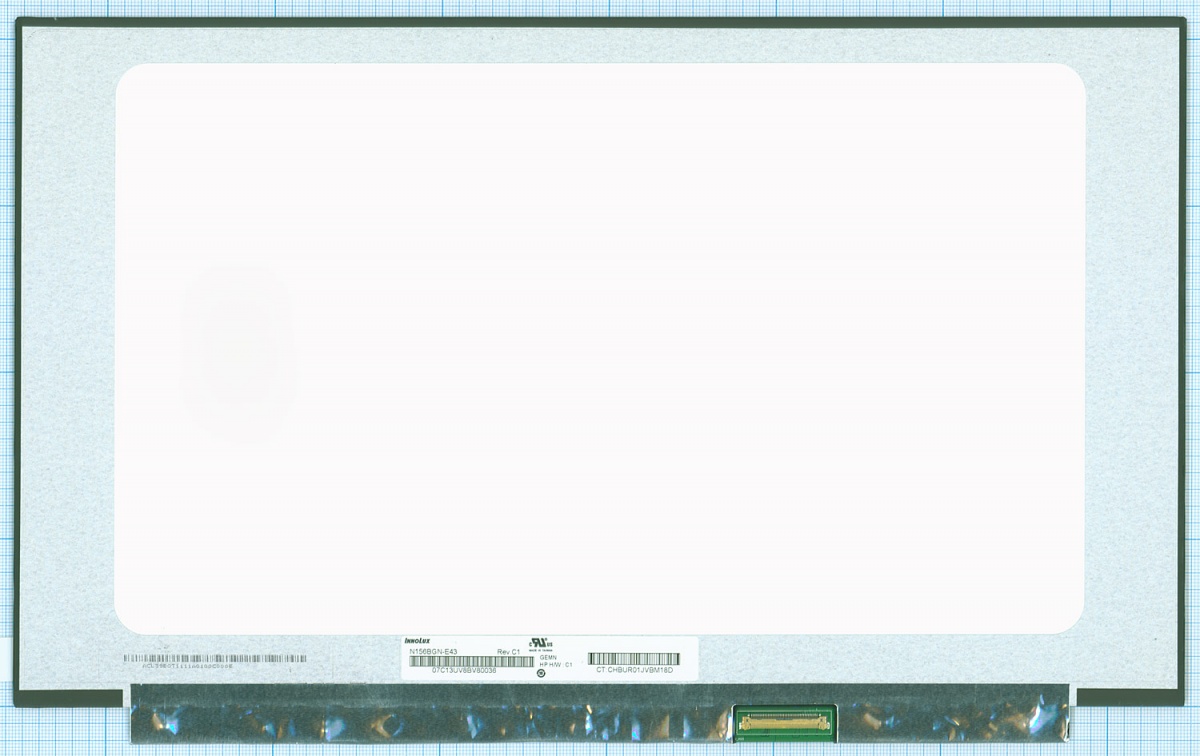Click the faint smudge on the white panel
The height and width of the screenshot is (756, 1200).
(238, 350)
